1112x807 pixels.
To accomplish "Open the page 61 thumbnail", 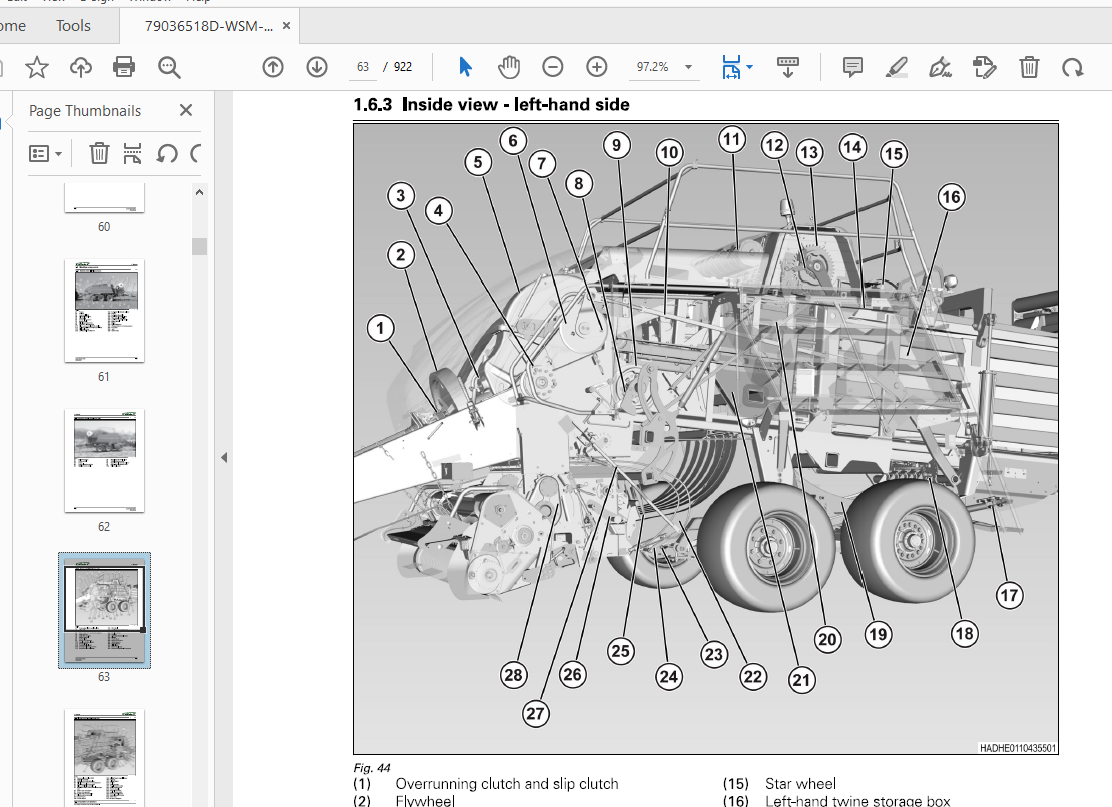I will click(x=104, y=311).
